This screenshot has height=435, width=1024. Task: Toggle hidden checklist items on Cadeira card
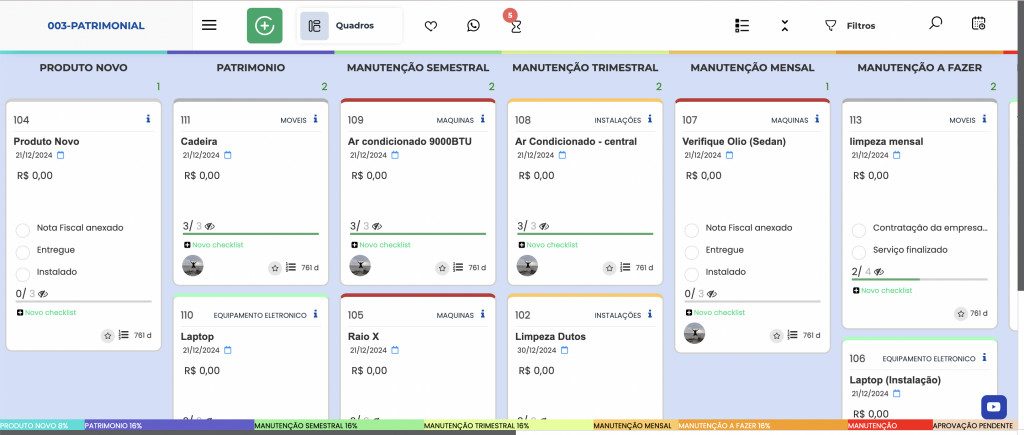[210, 226]
